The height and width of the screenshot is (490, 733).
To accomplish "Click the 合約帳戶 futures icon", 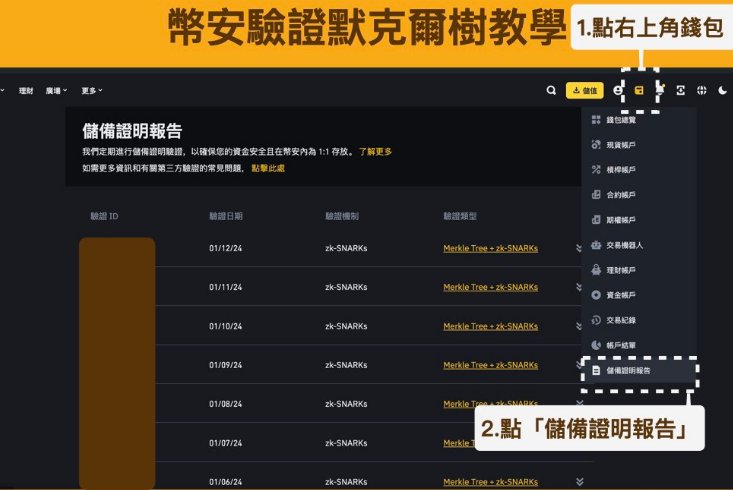I will tap(596, 195).
